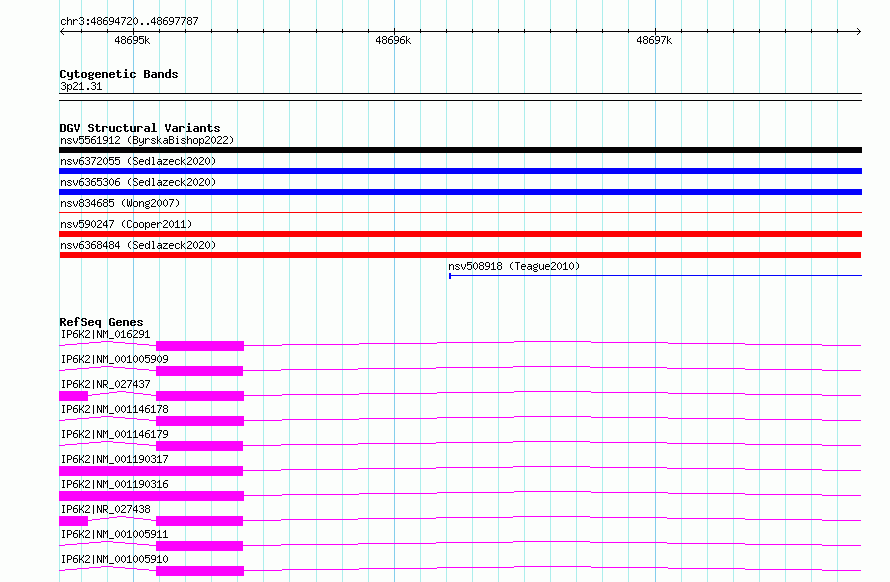Screen dimensions: 890x582
Task: Click the intron line of IP6K2|NM_001005910
Action: (552, 568)
